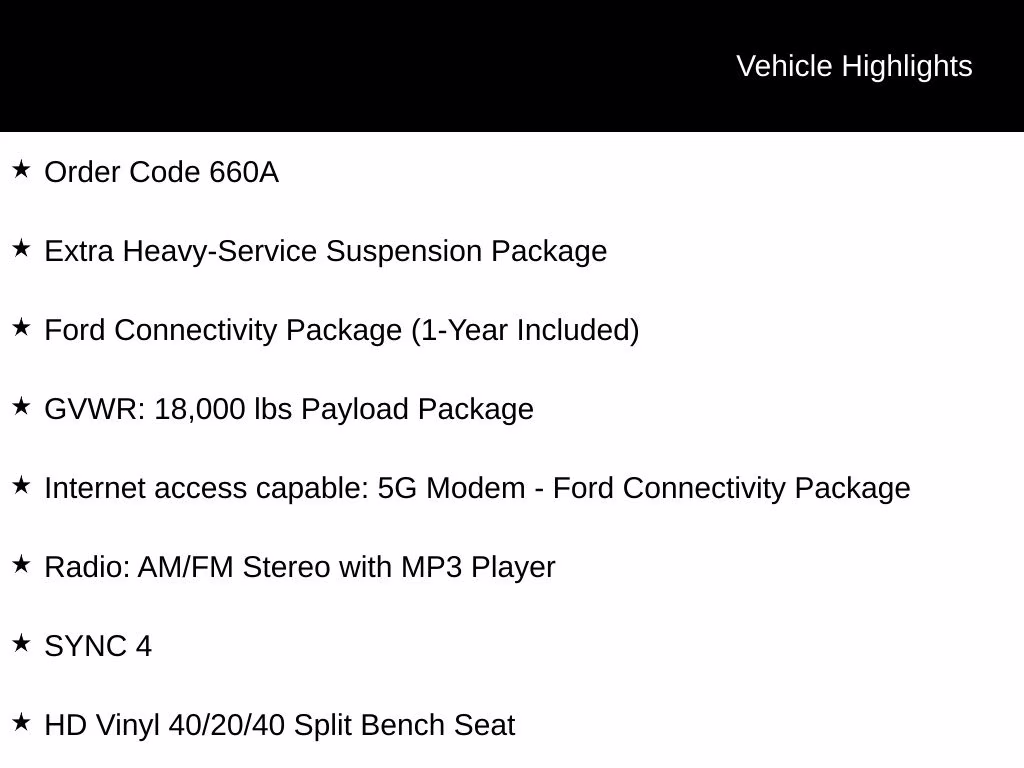Select GVWR: 18,000 lbs Payload Package text
The image size is (1024, 768).
pos(289,409)
